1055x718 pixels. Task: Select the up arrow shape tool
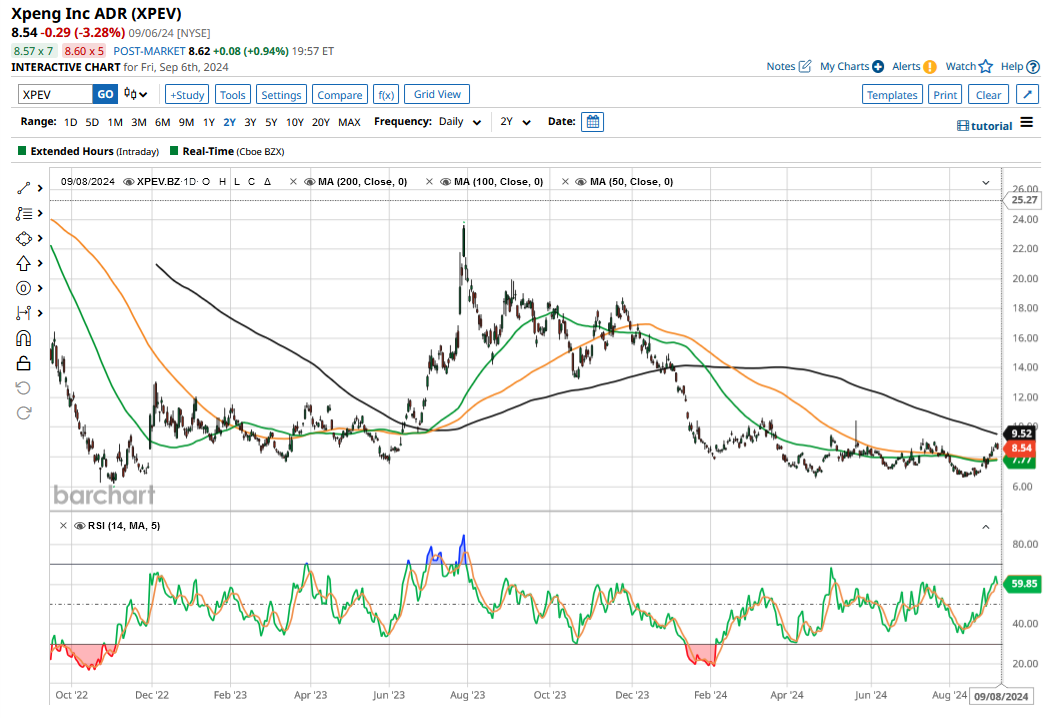[24, 263]
